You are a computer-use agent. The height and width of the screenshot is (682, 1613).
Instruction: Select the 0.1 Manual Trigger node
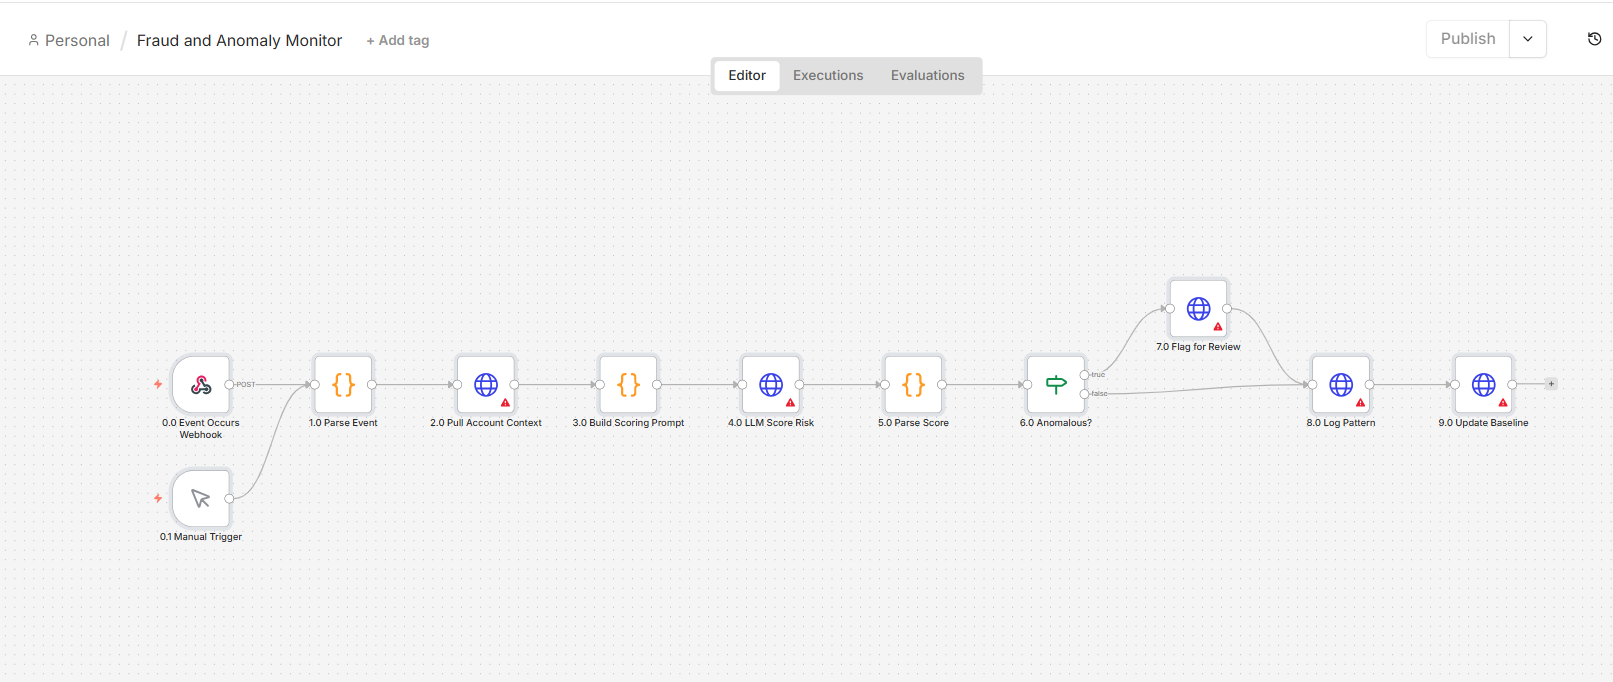(x=201, y=498)
